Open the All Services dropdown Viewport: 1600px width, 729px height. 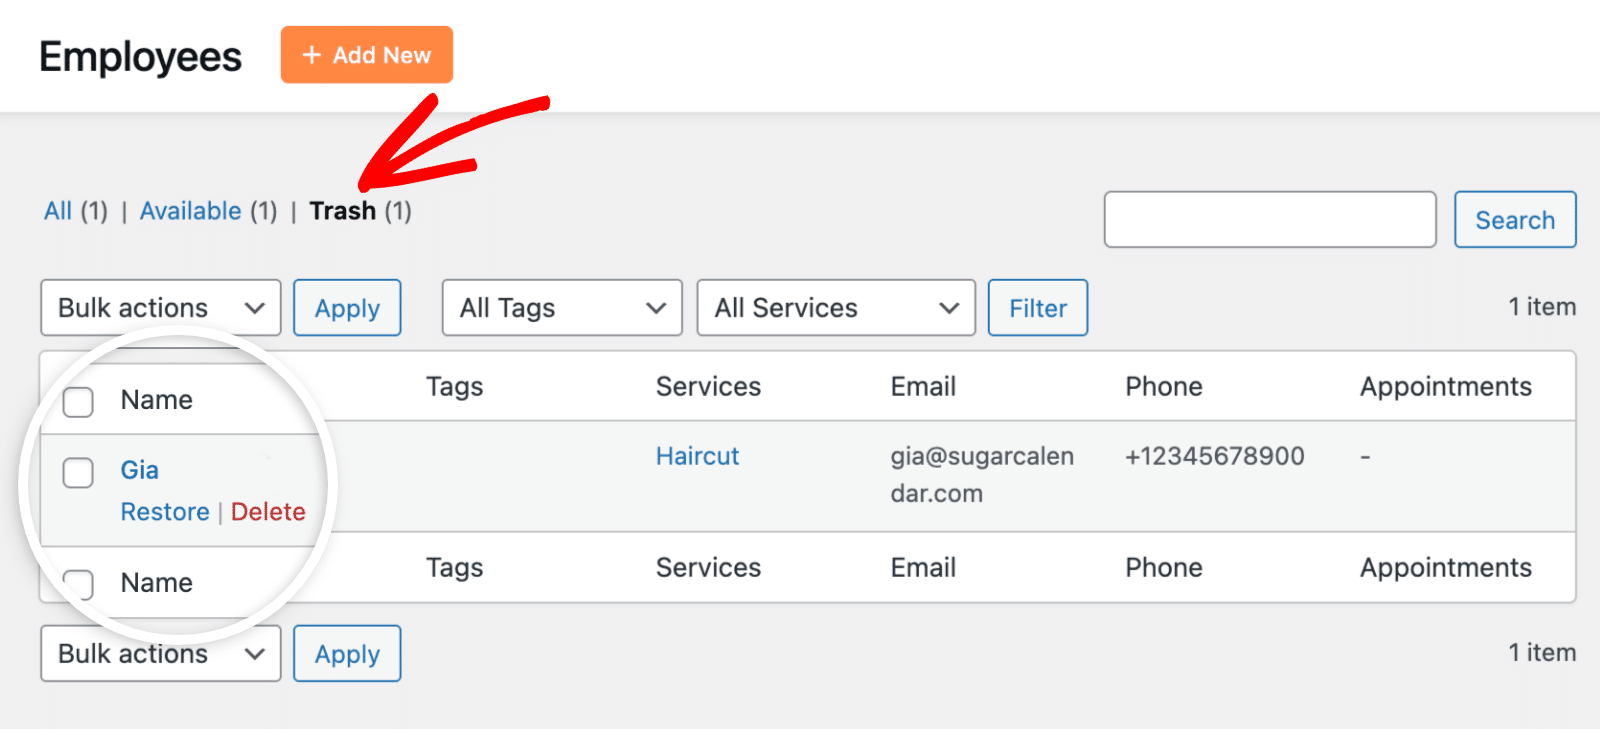click(x=835, y=308)
